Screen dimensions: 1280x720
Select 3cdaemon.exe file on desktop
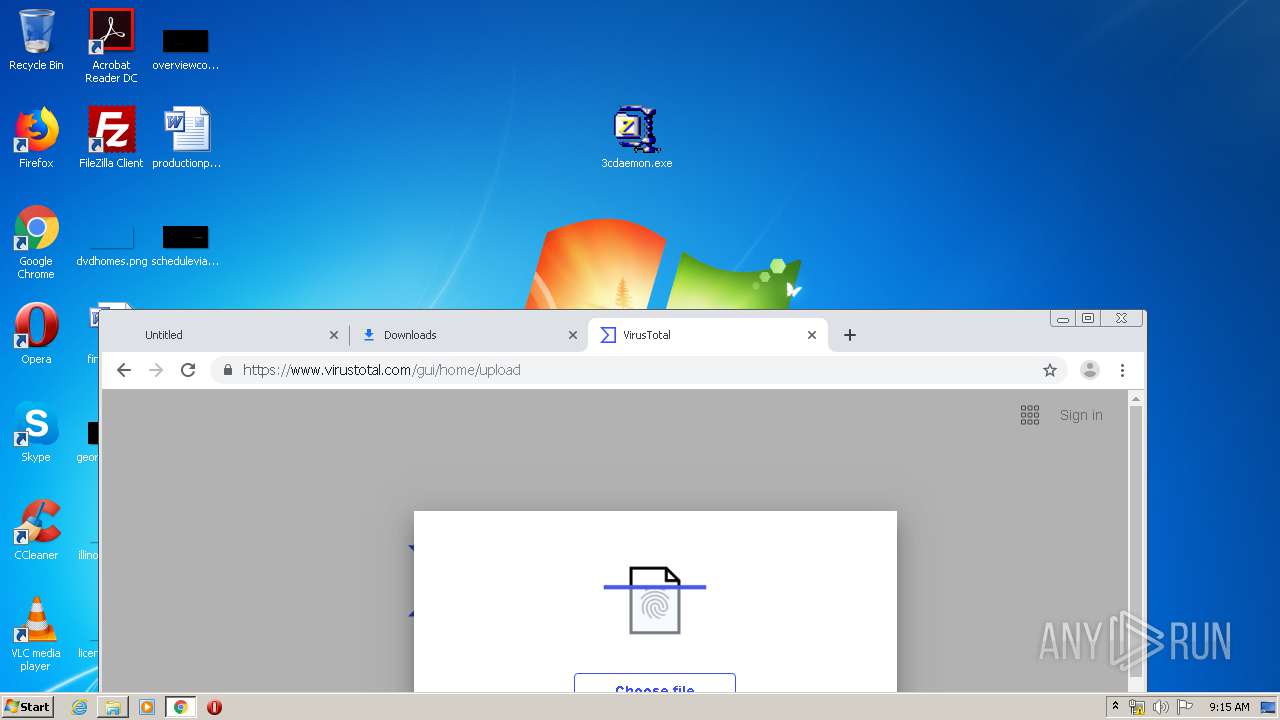(637, 138)
